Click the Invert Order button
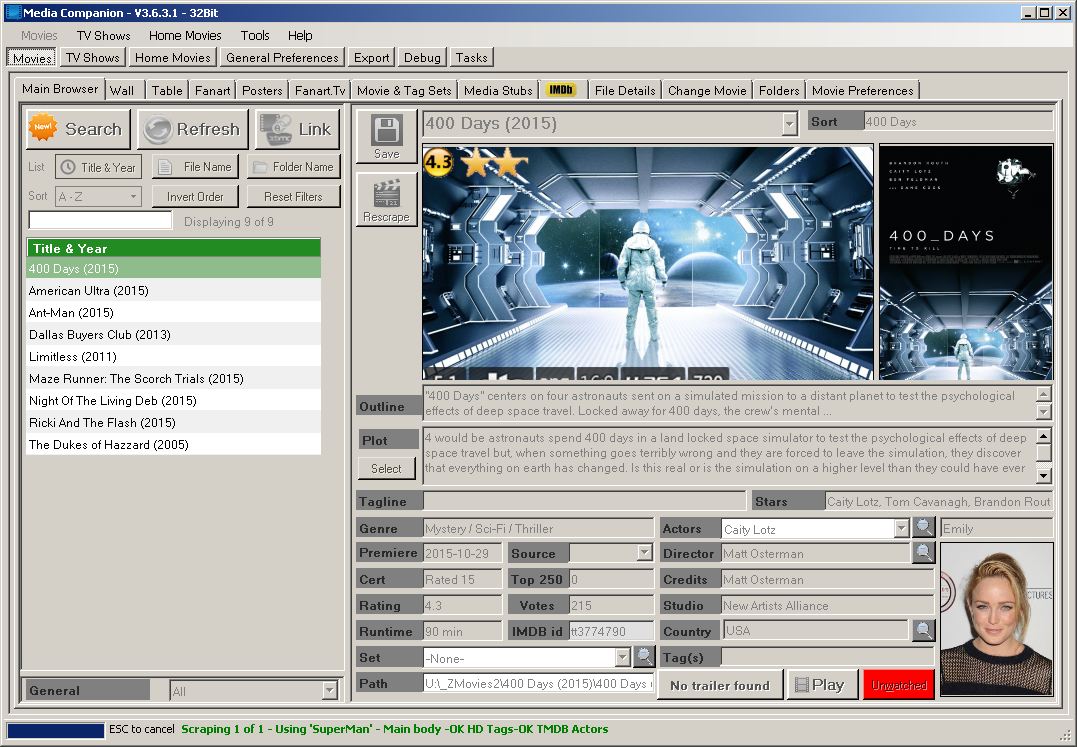This screenshot has height=747, width=1077. (195, 196)
